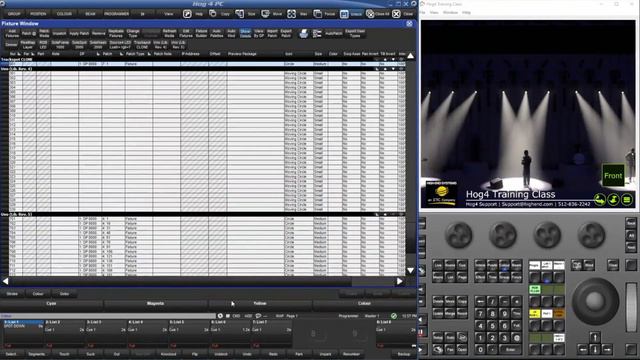Click the left arrow key near the trackball
The image size is (640, 360).
click(583, 349)
